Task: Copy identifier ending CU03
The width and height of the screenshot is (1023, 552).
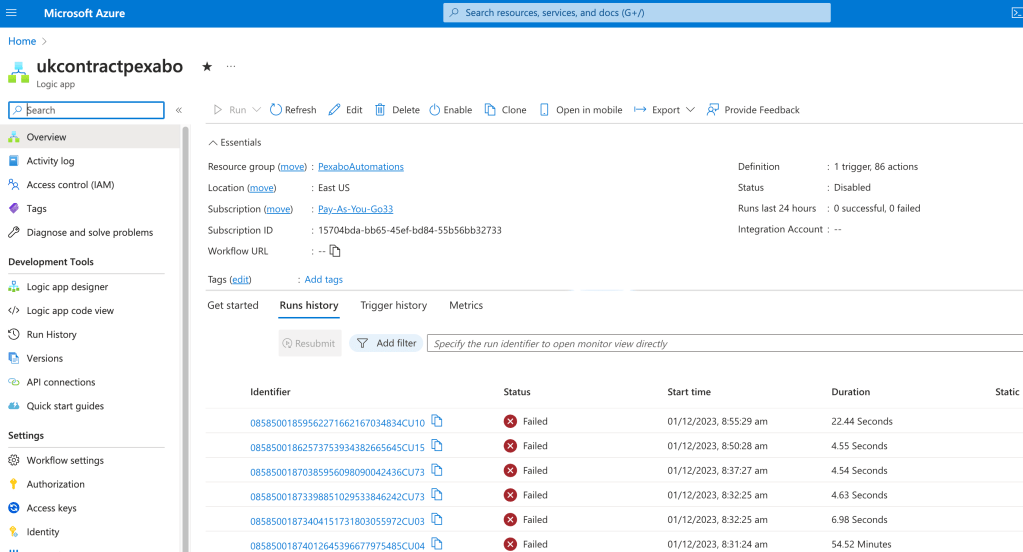Action: [437, 519]
